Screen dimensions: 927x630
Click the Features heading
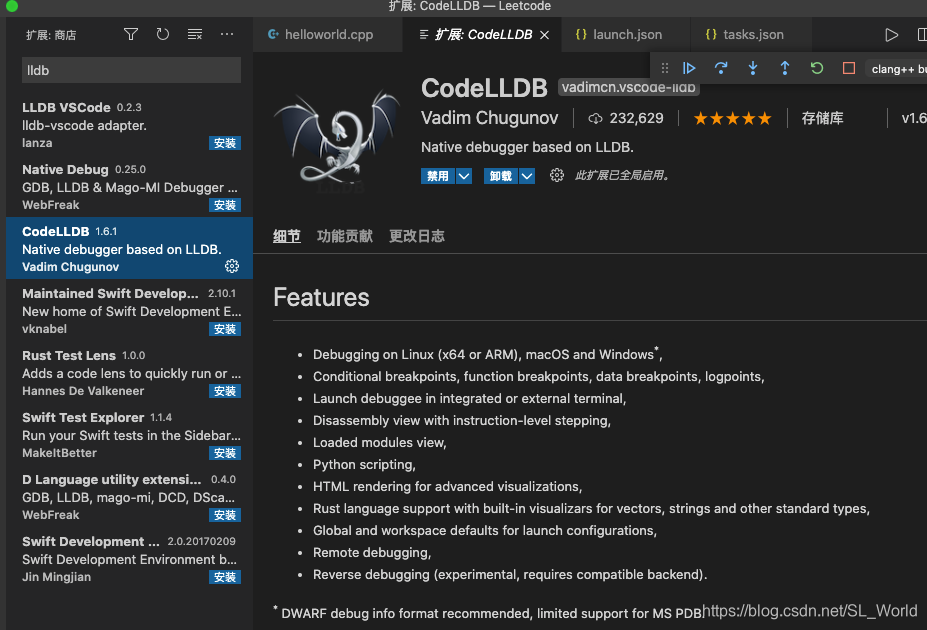click(321, 297)
